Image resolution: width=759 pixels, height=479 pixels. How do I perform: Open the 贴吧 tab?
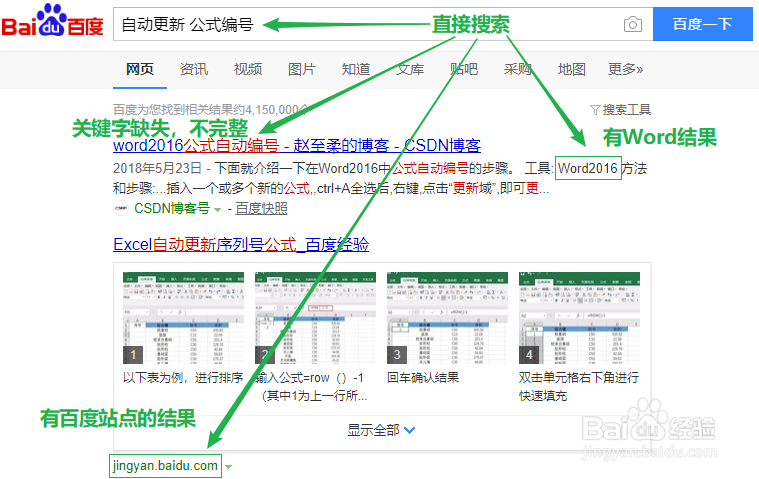[464, 69]
